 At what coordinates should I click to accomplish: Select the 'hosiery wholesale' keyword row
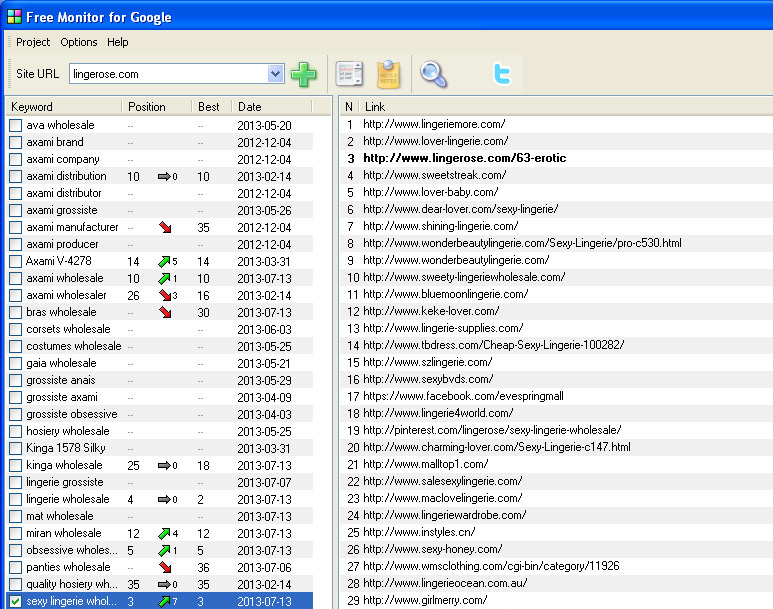(x=160, y=431)
